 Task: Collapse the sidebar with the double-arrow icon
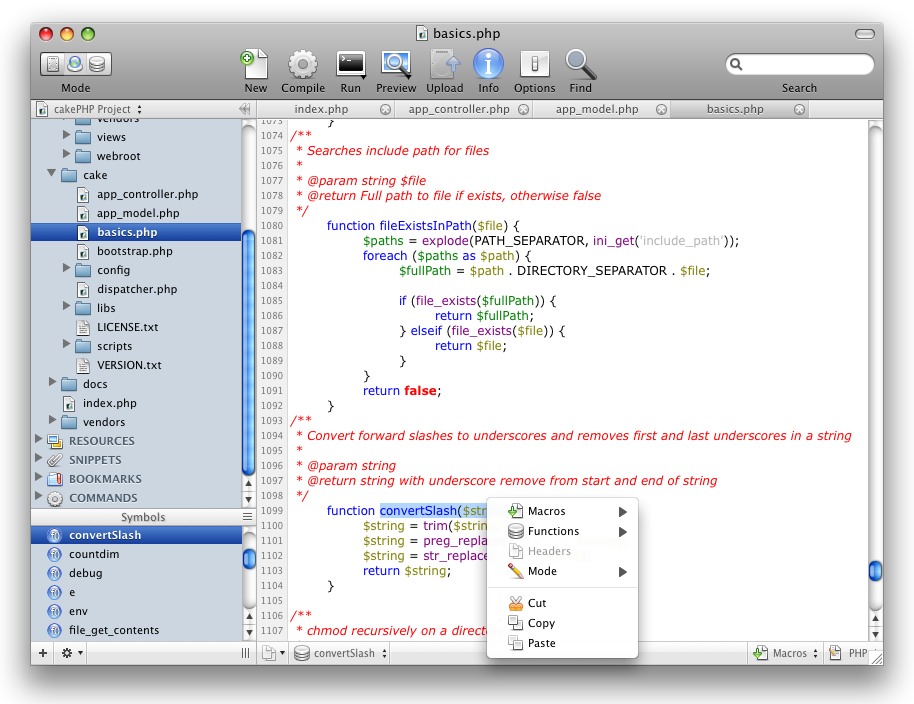245,109
